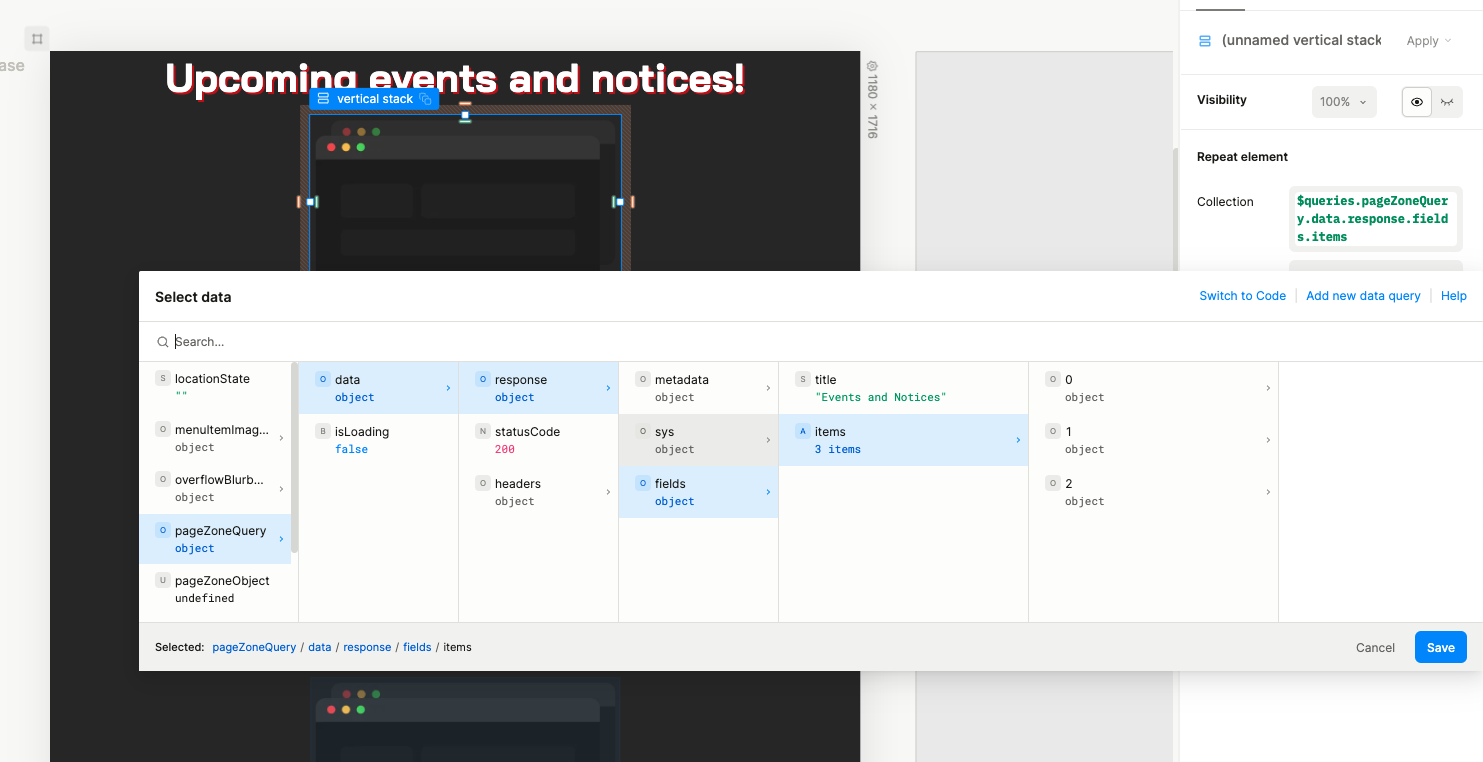Click the vertical stack icon in properties header
This screenshot has height=762, width=1483.
click(x=1204, y=41)
